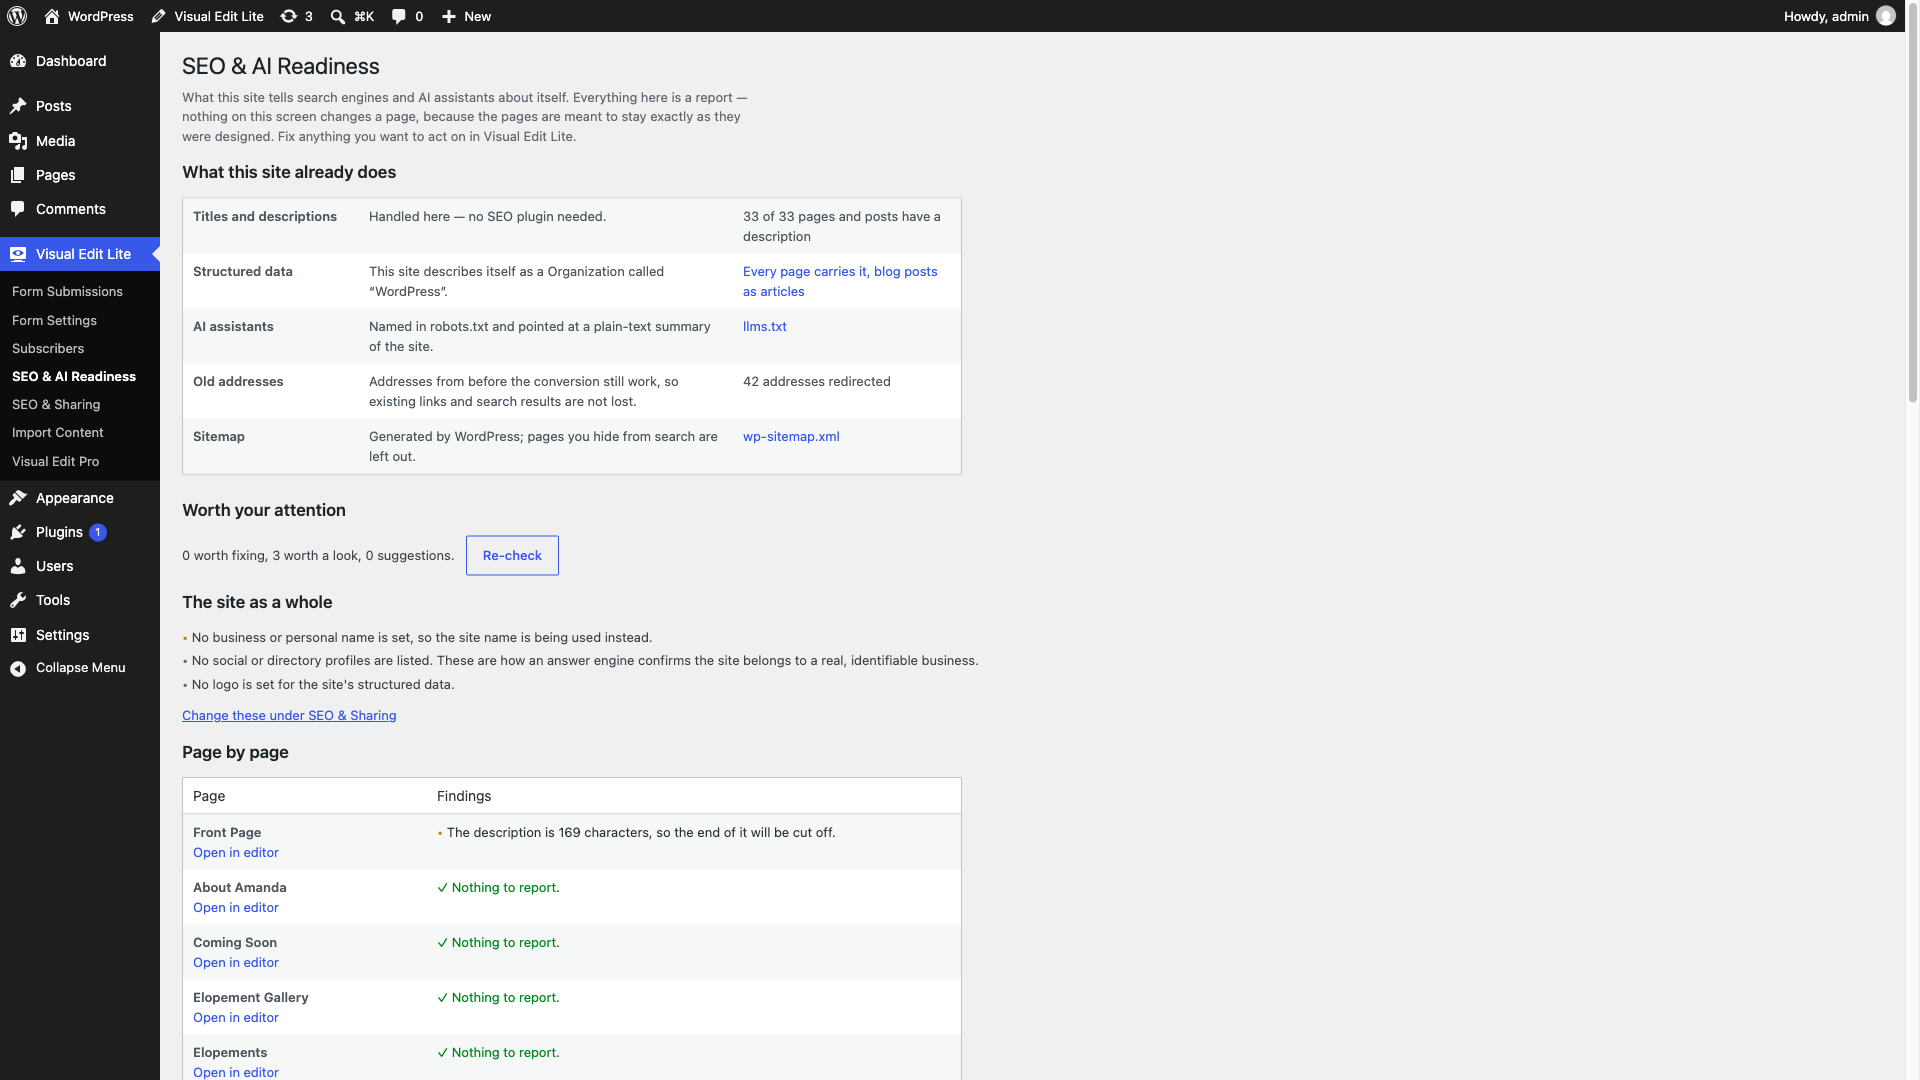
Task: Select SEO & AI Readiness in the sidebar submenu
Action: (74, 376)
